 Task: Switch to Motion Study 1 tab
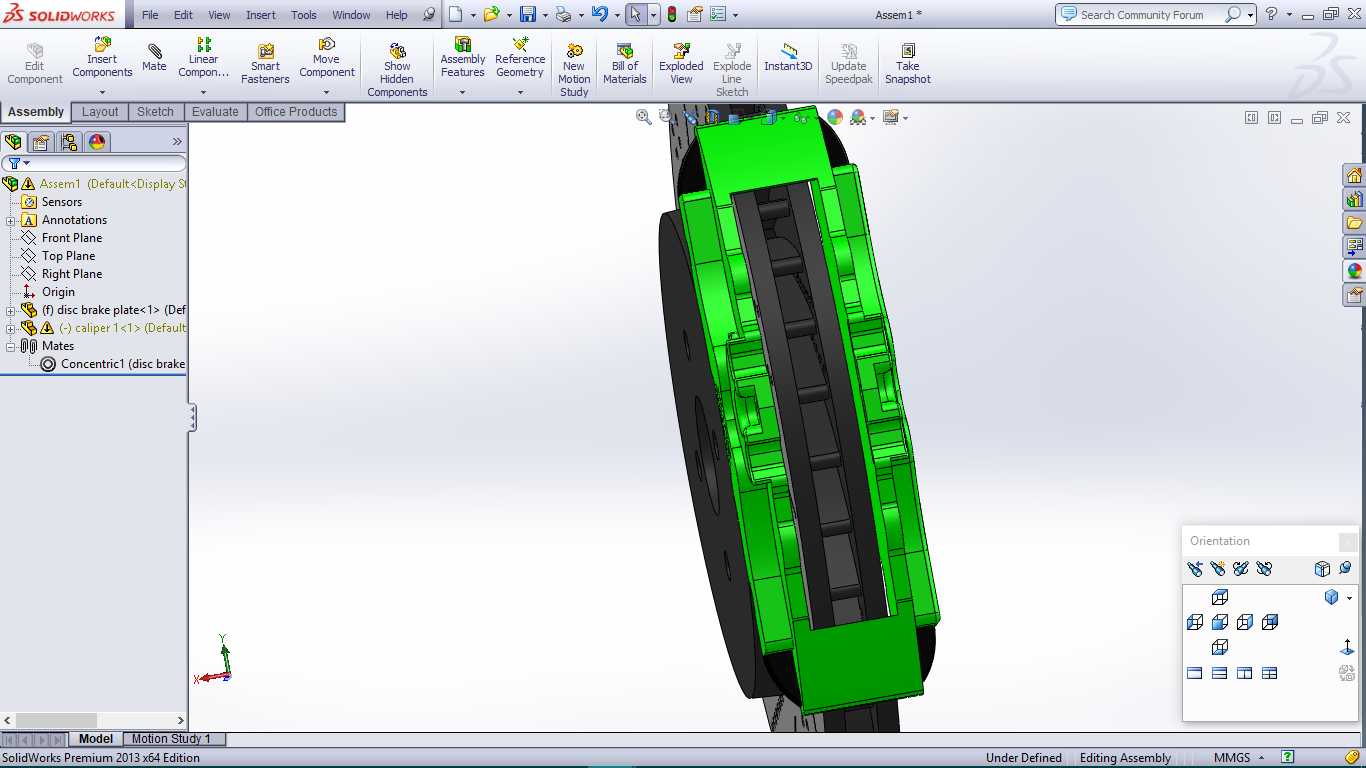pyautogui.click(x=171, y=739)
